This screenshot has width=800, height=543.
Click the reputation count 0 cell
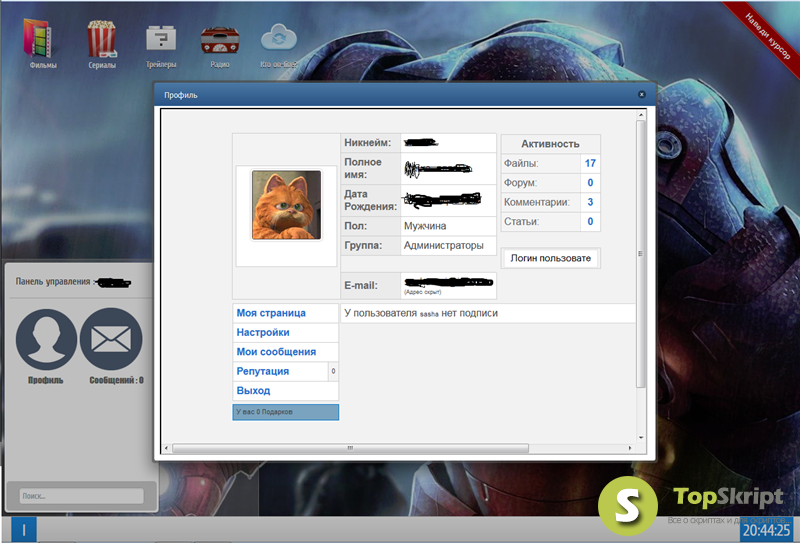pos(333,371)
